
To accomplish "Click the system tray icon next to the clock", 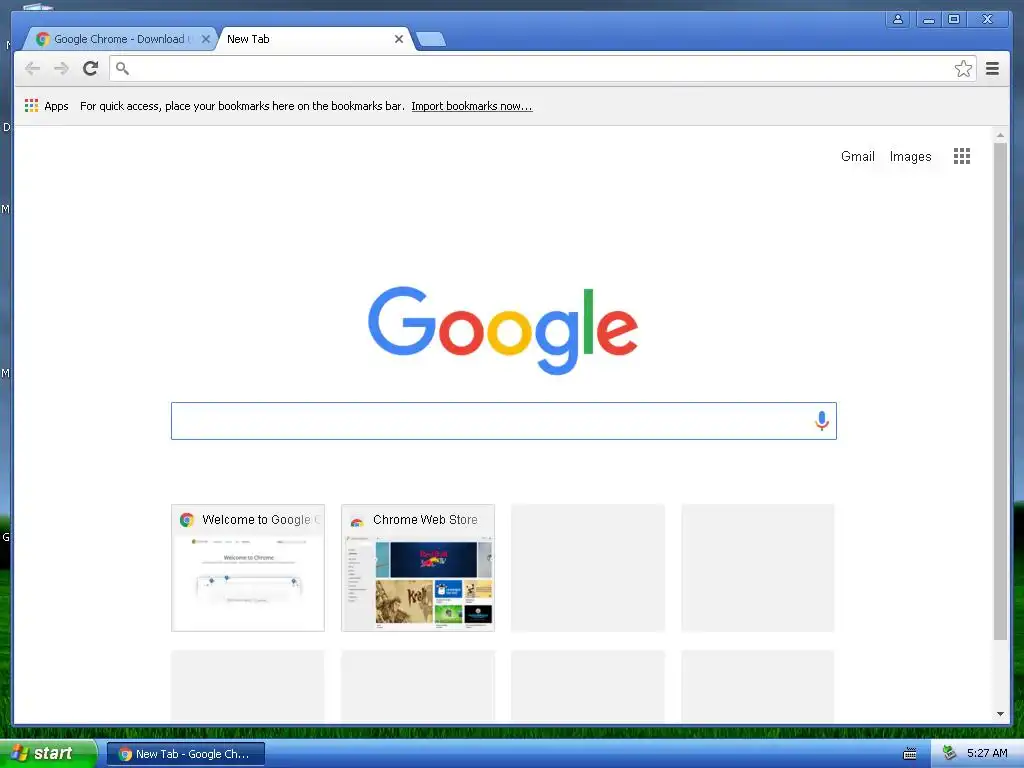I will click(x=949, y=754).
